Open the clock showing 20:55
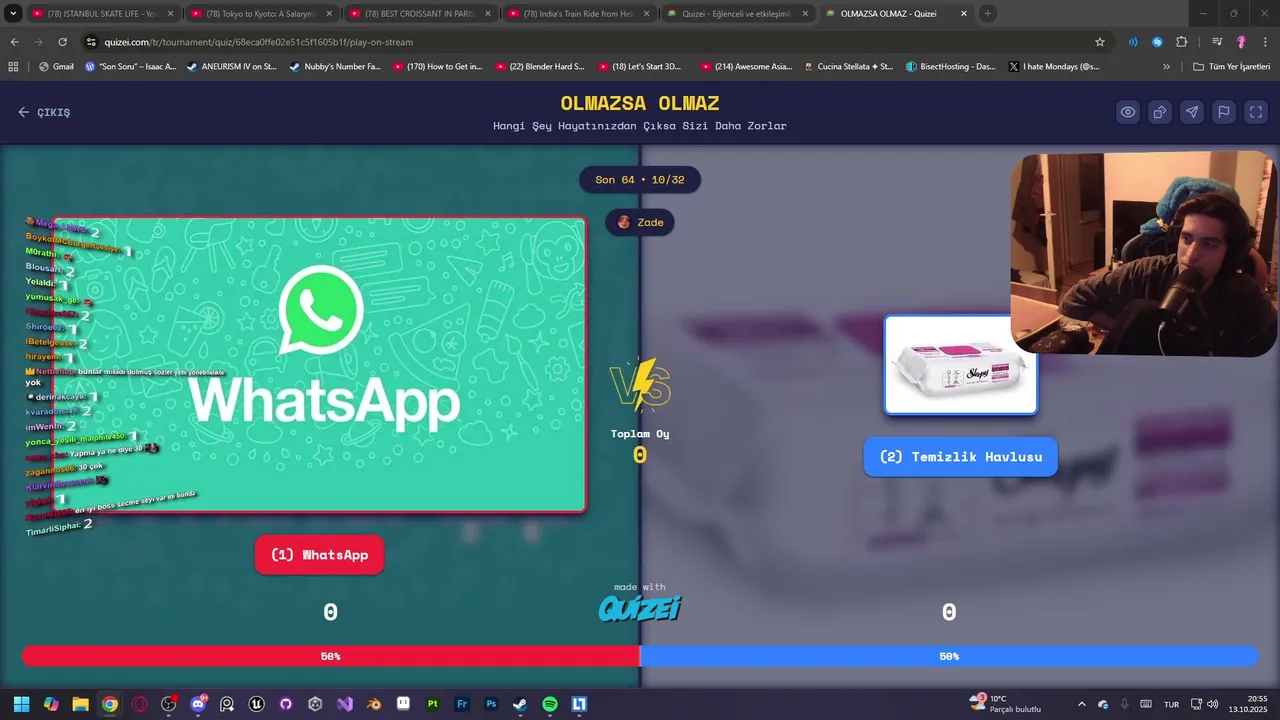1280x720 pixels. (1250, 704)
